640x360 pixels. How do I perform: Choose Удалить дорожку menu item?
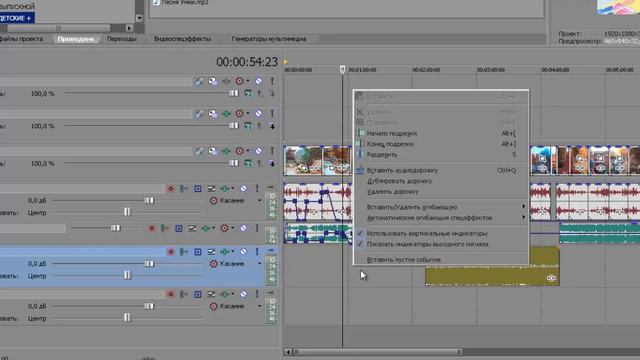pyautogui.click(x=441, y=191)
